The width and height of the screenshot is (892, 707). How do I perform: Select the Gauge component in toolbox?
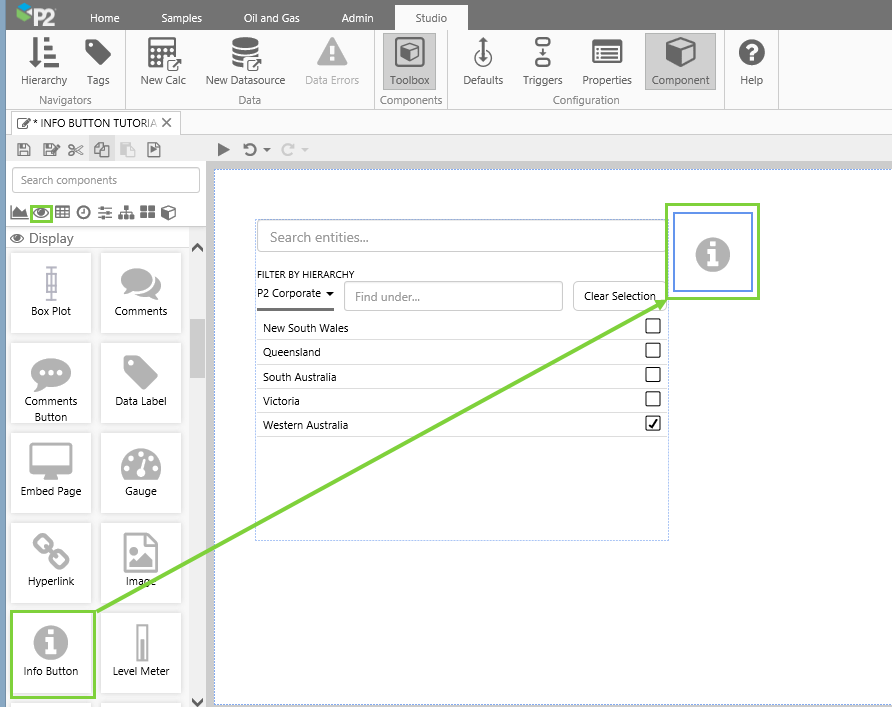click(x=141, y=472)
